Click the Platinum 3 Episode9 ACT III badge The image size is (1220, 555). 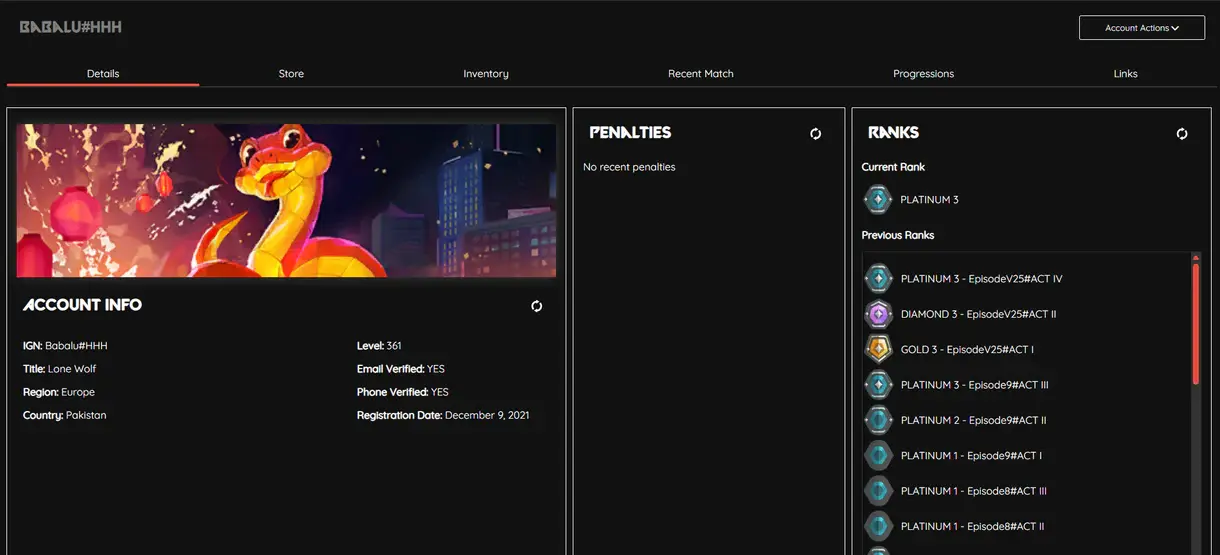click(x=878, y=384)
